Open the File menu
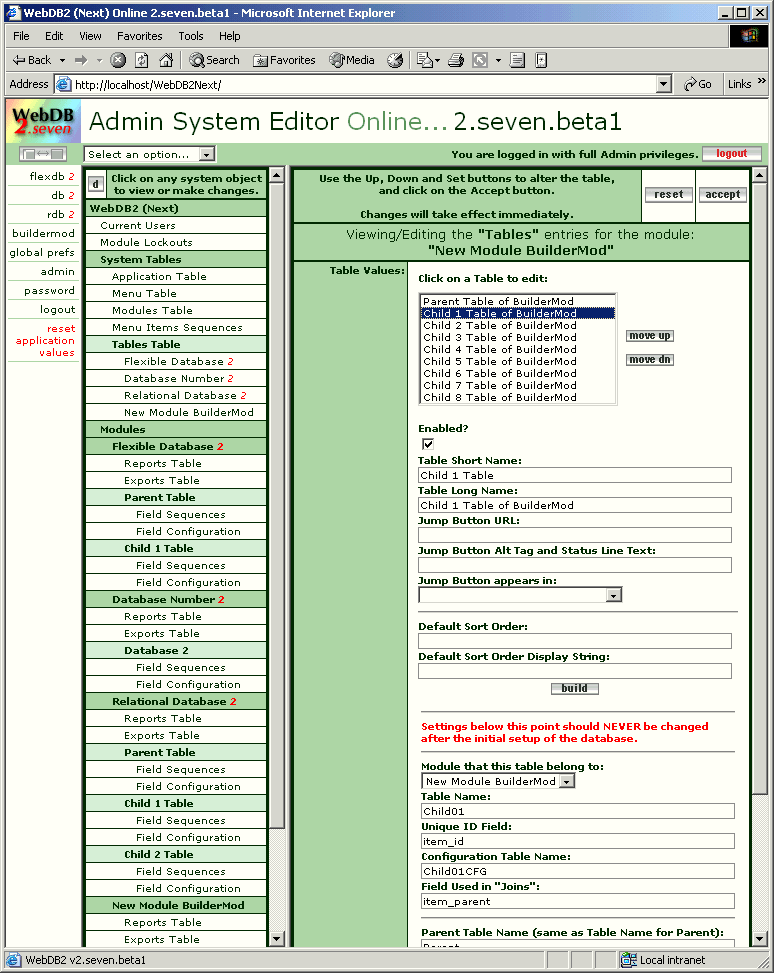Screen dimensions: 774x973 tap(21, 36)
